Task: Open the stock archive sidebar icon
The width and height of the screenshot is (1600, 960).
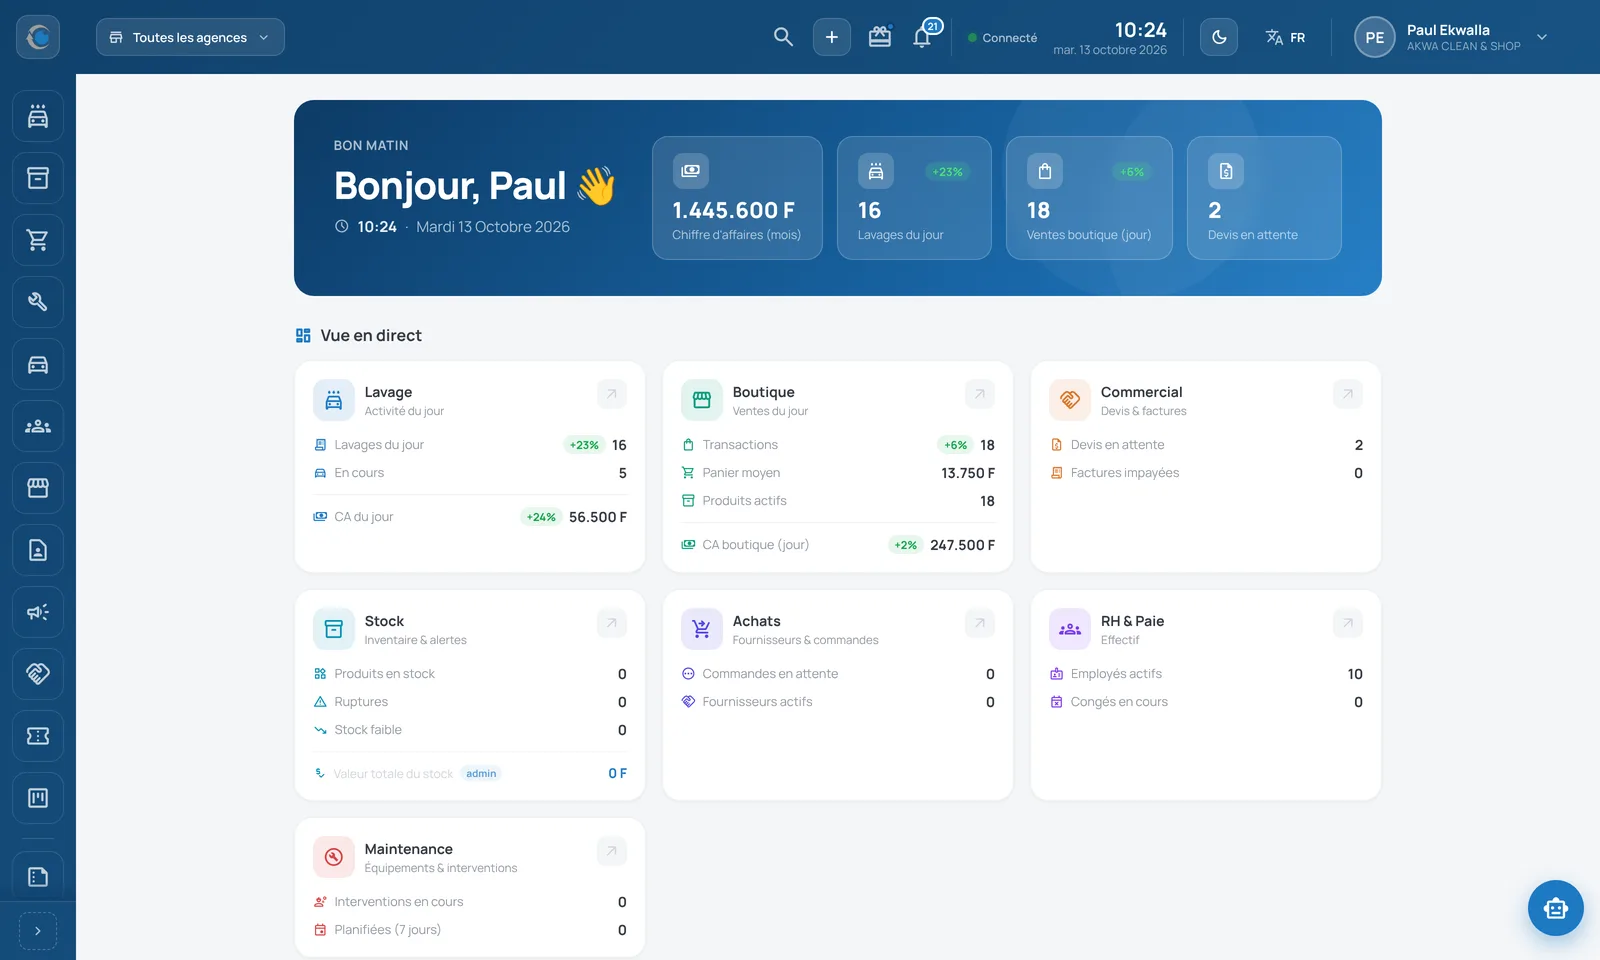Action: tap(38, 178)
